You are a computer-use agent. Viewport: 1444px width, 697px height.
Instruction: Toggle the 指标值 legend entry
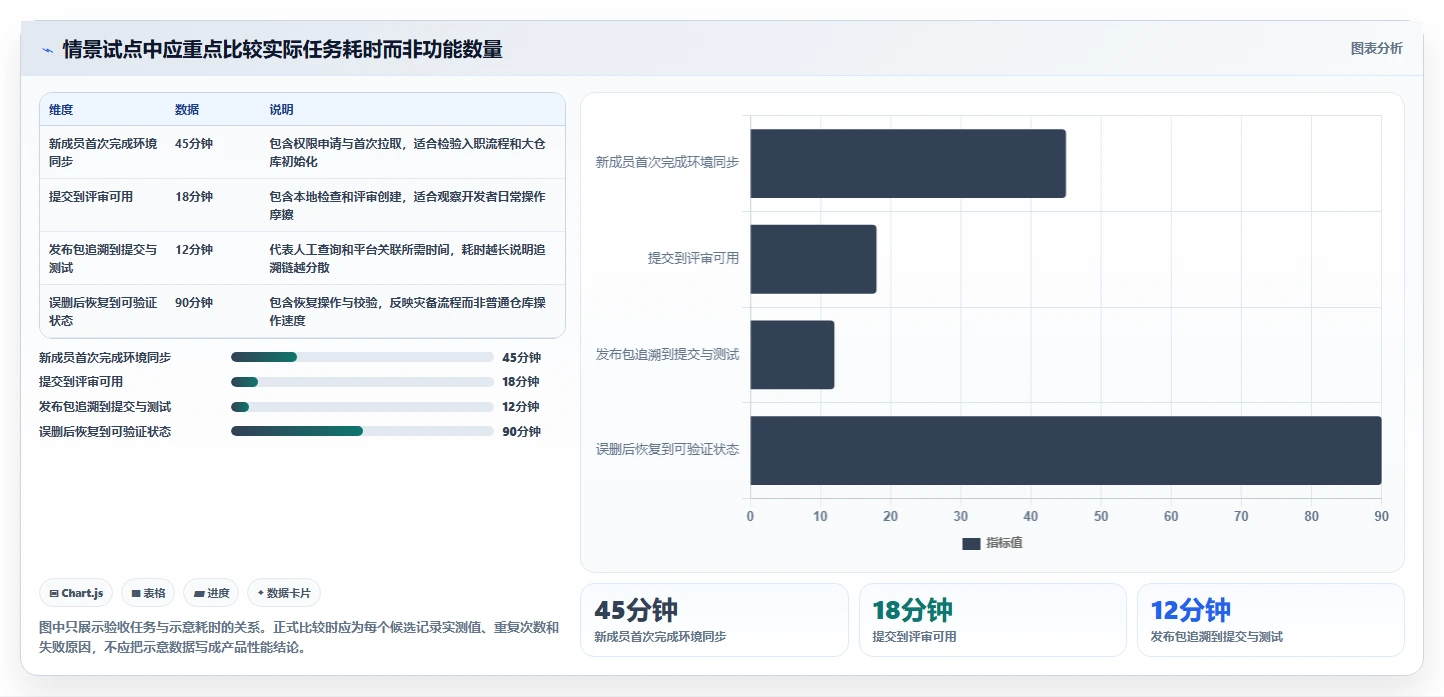992,543
